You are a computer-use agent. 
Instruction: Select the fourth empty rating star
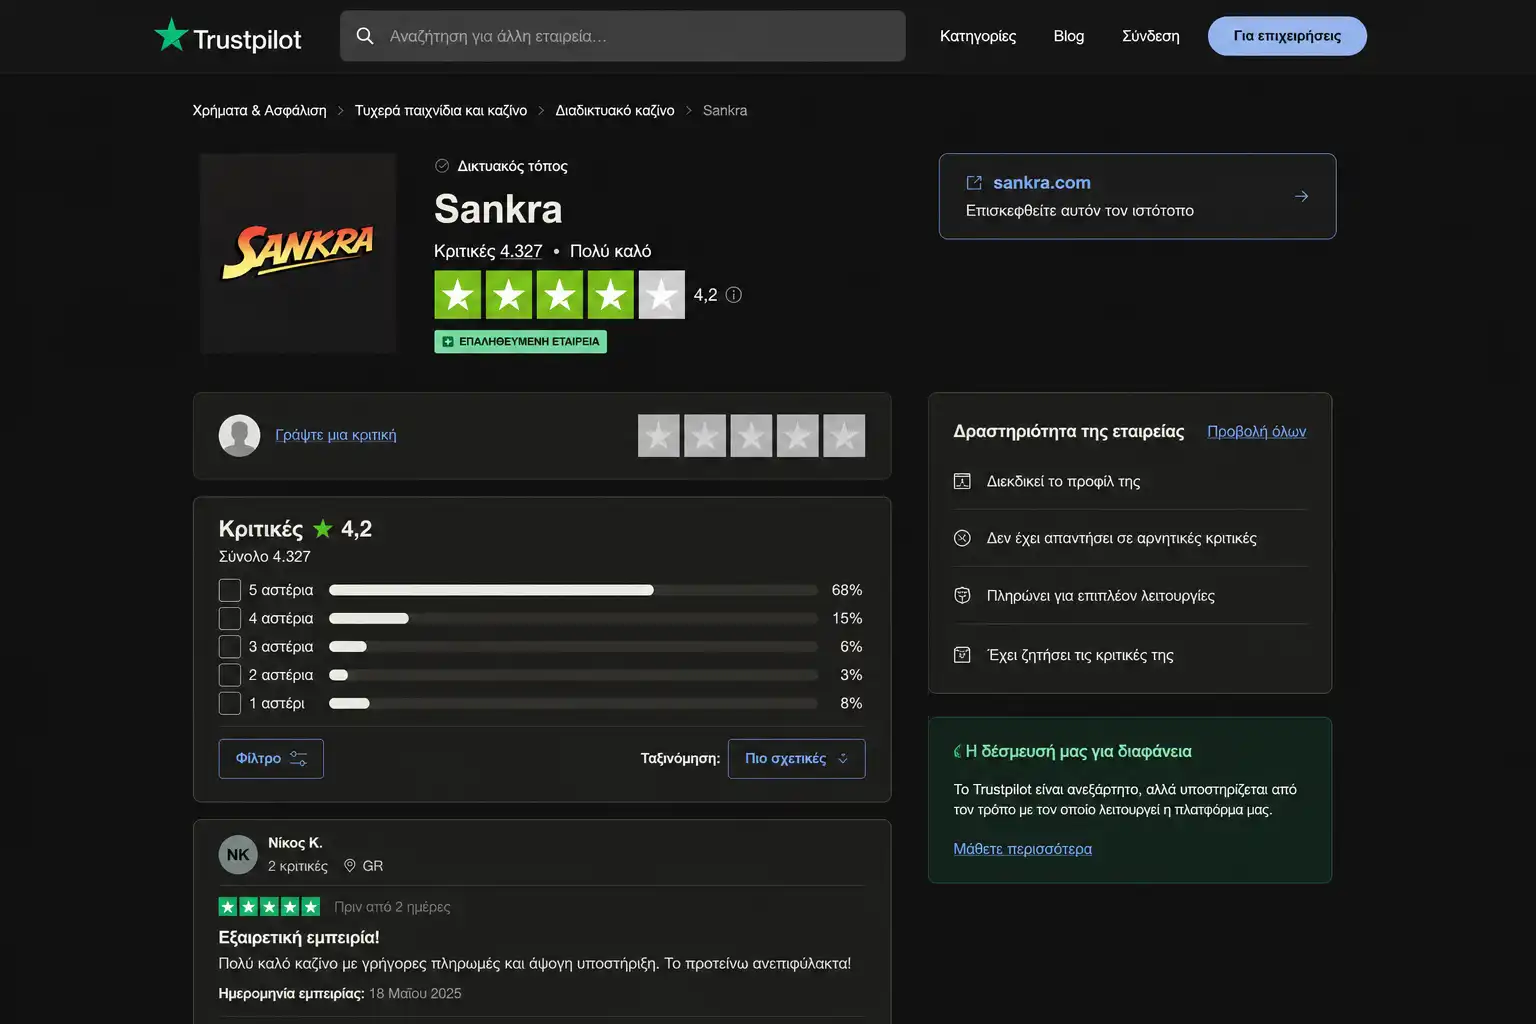pos(798,436)
